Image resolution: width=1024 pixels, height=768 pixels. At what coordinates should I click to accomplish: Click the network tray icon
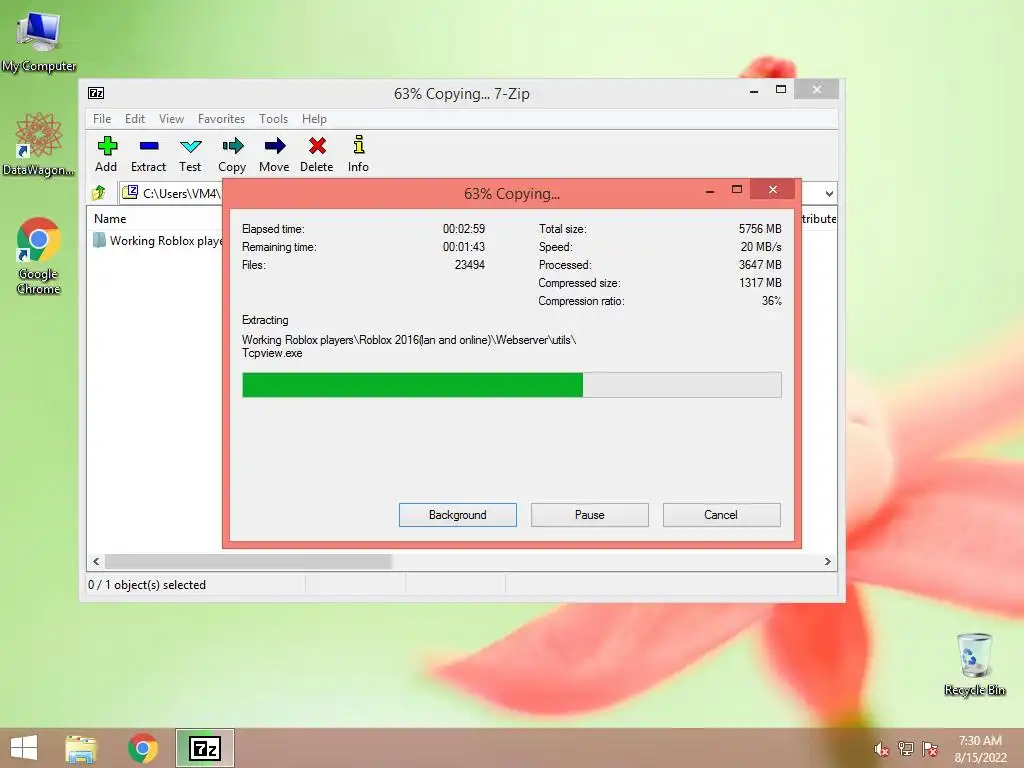point(906,749)
